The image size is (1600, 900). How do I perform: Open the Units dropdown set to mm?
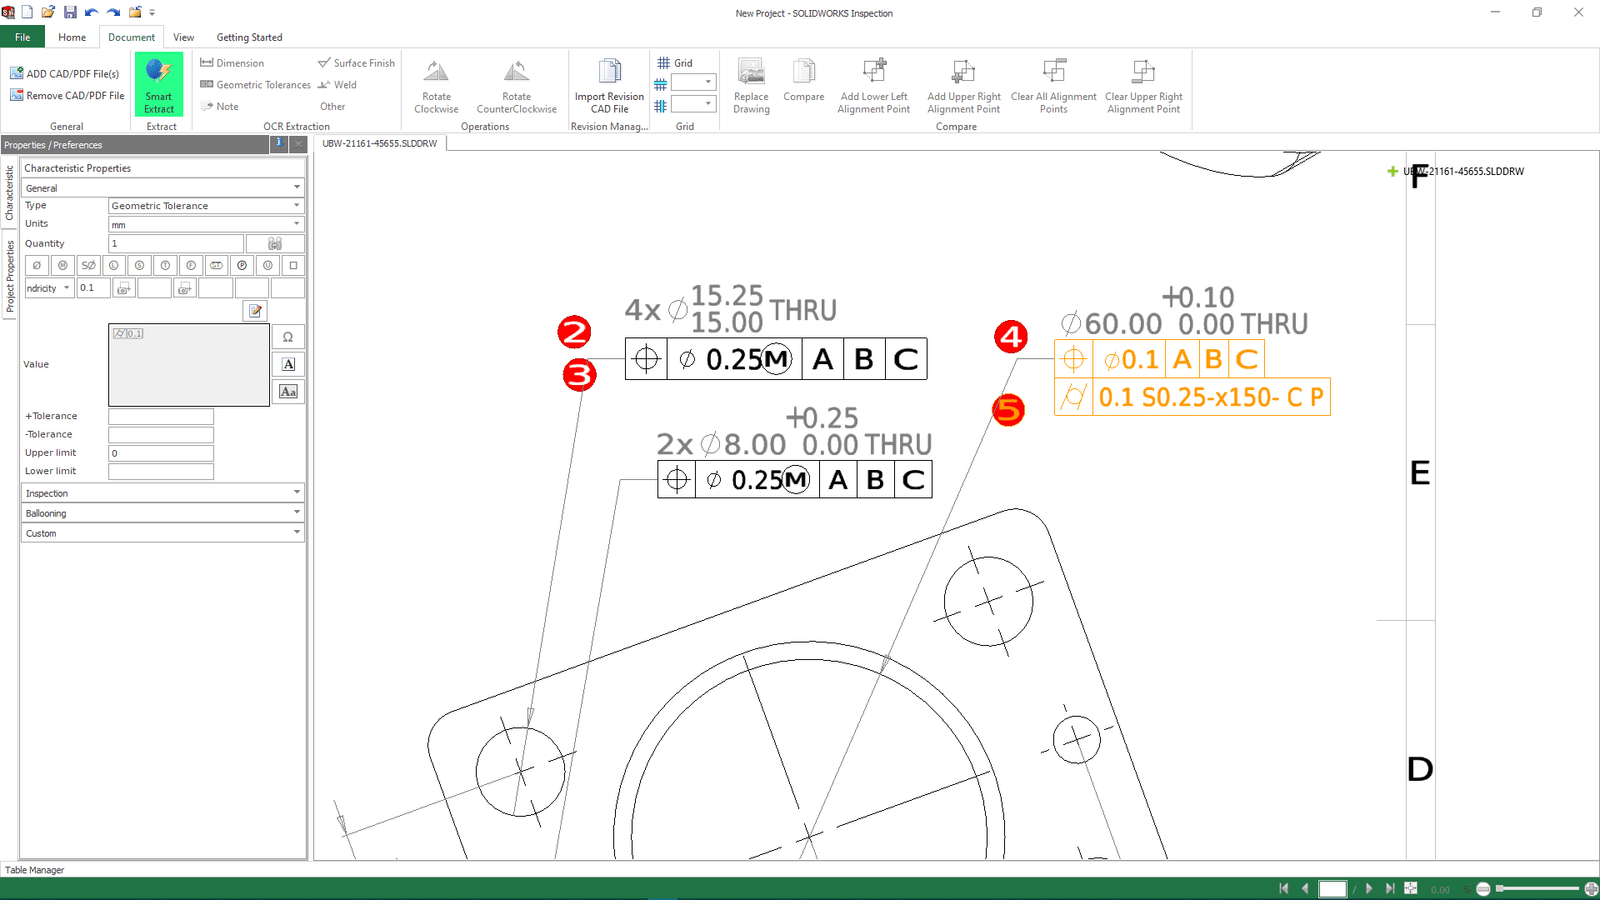click(205, 225)
